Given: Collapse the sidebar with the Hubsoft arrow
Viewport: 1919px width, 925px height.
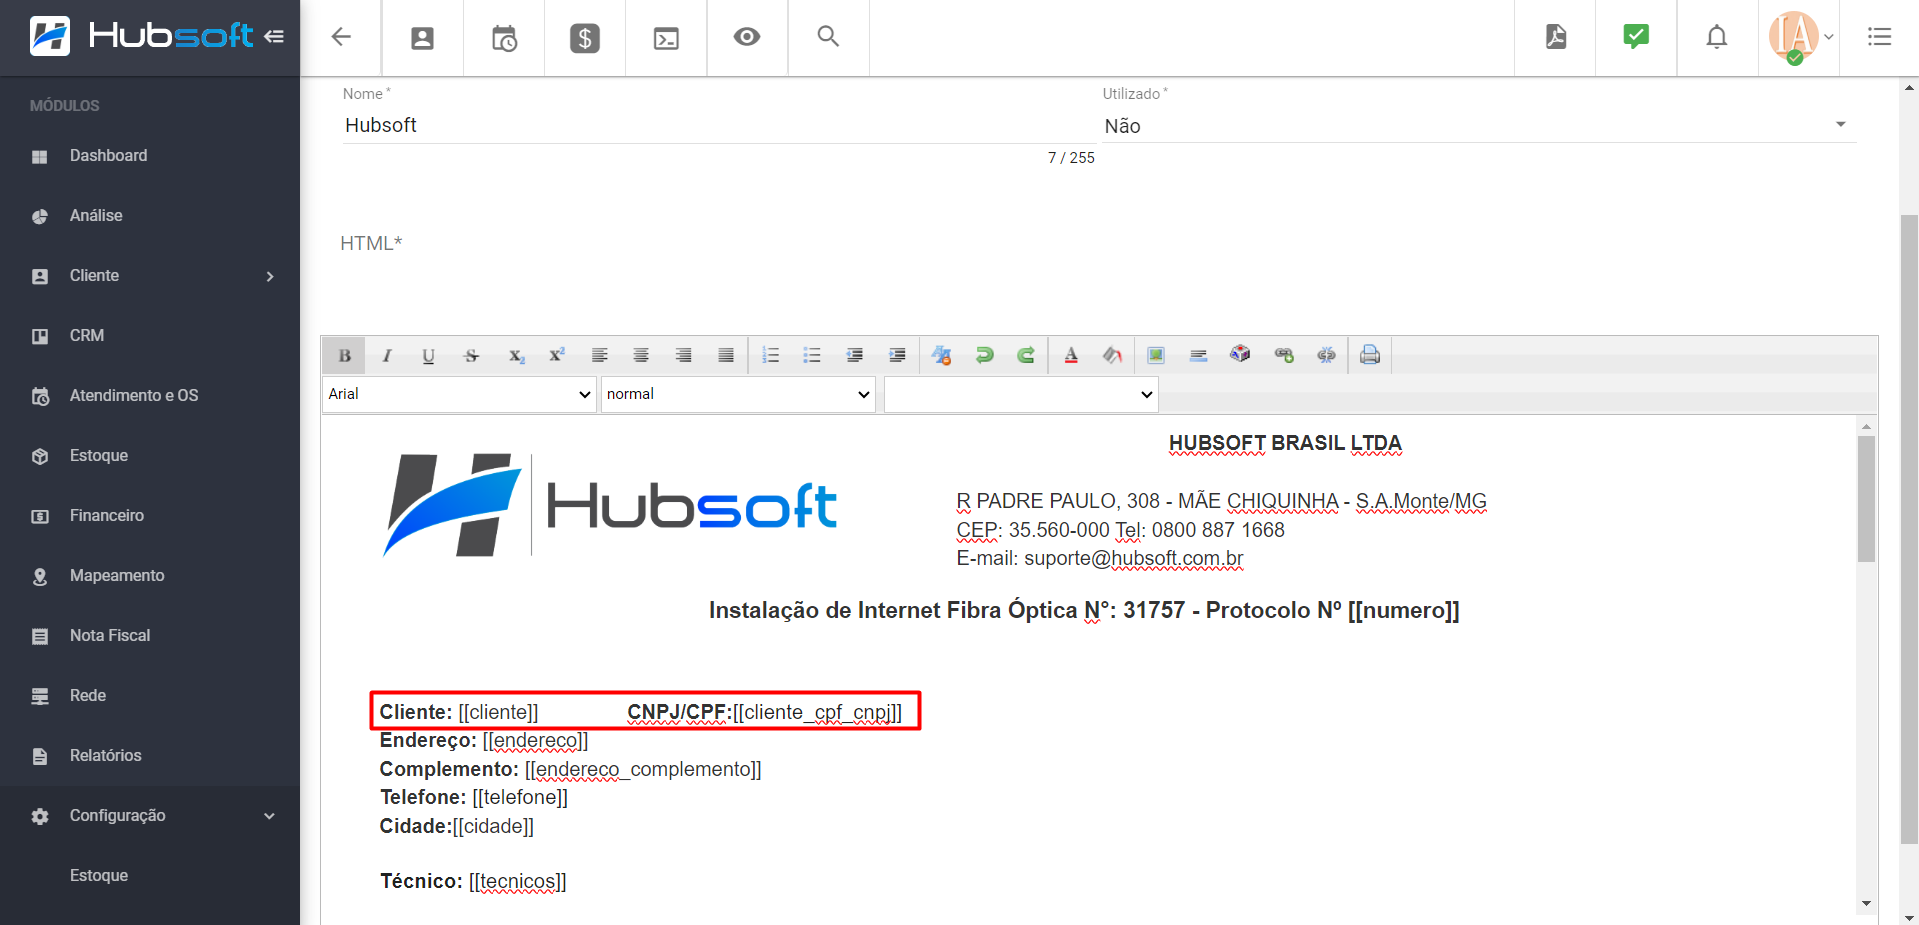Looking at the screenshot, I should click(274, 37).
